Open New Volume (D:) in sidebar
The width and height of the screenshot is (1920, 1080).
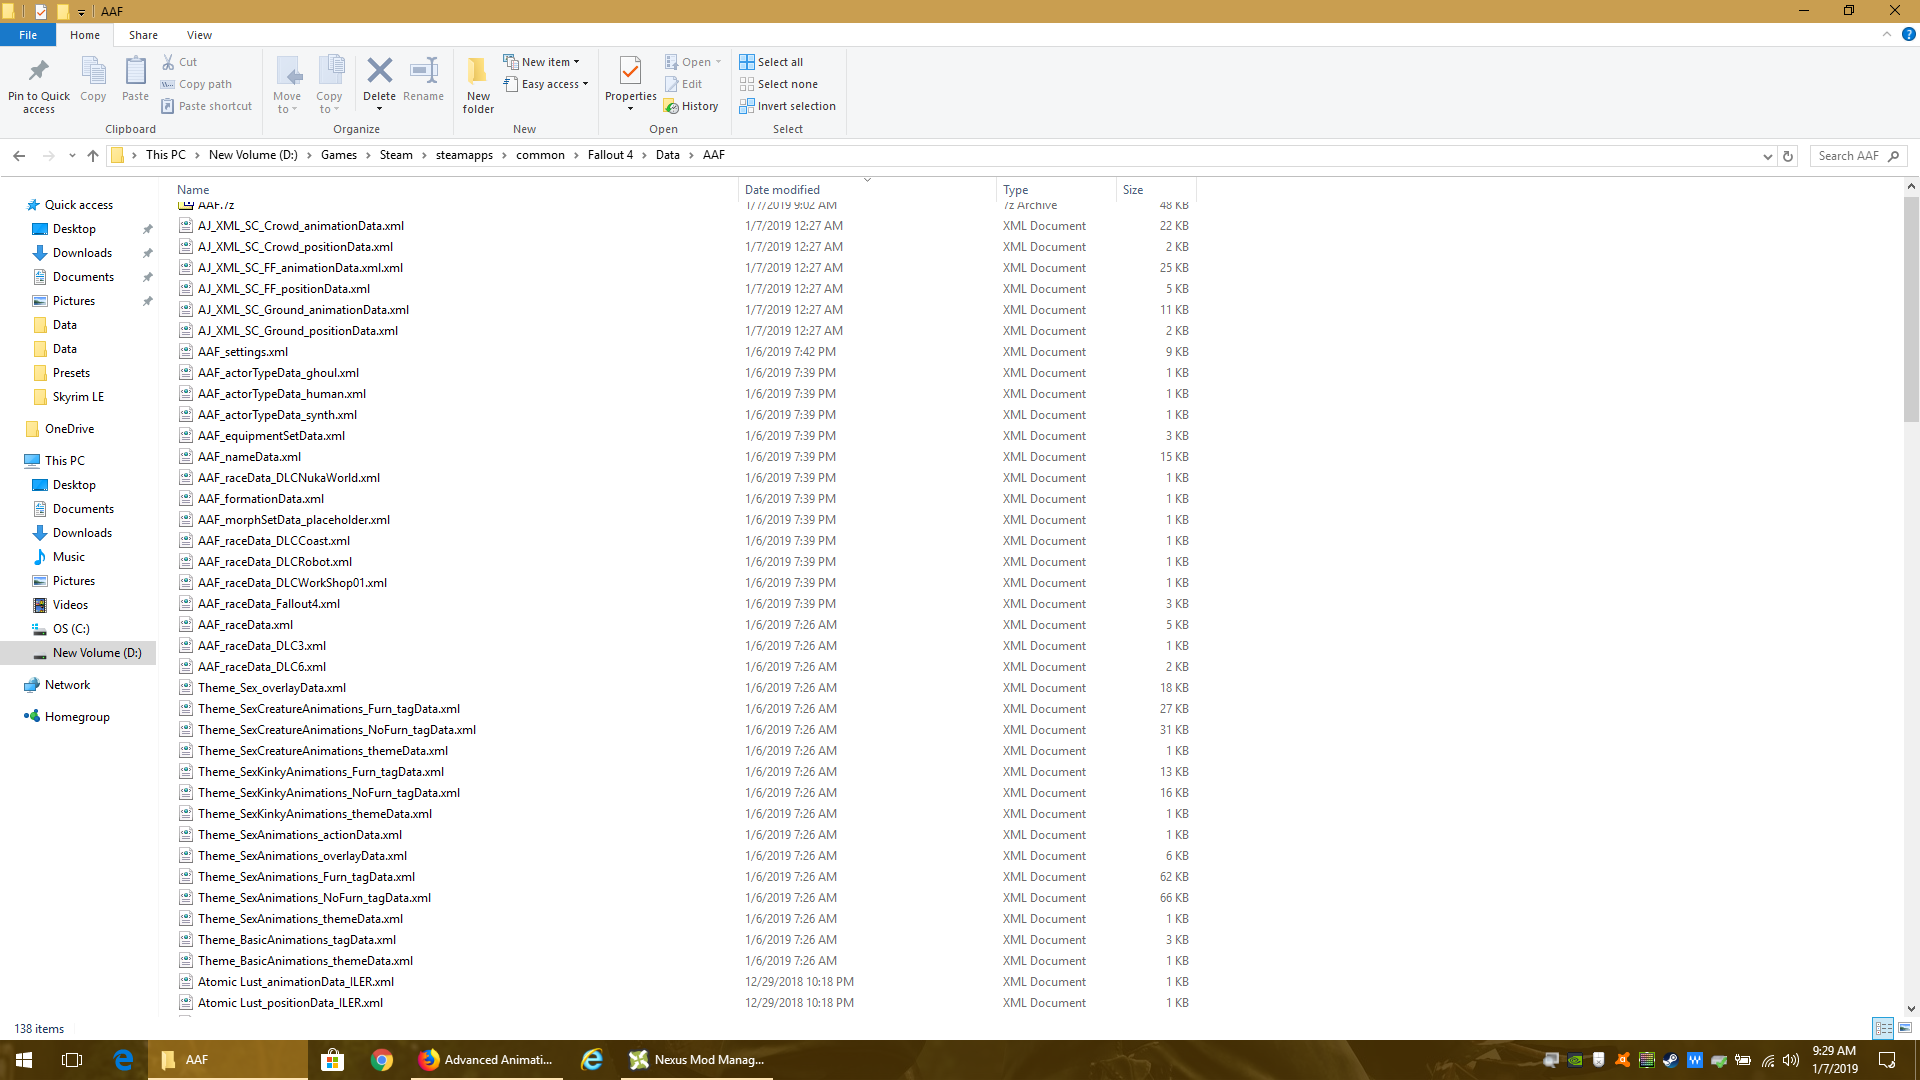(x=97, y=653)
